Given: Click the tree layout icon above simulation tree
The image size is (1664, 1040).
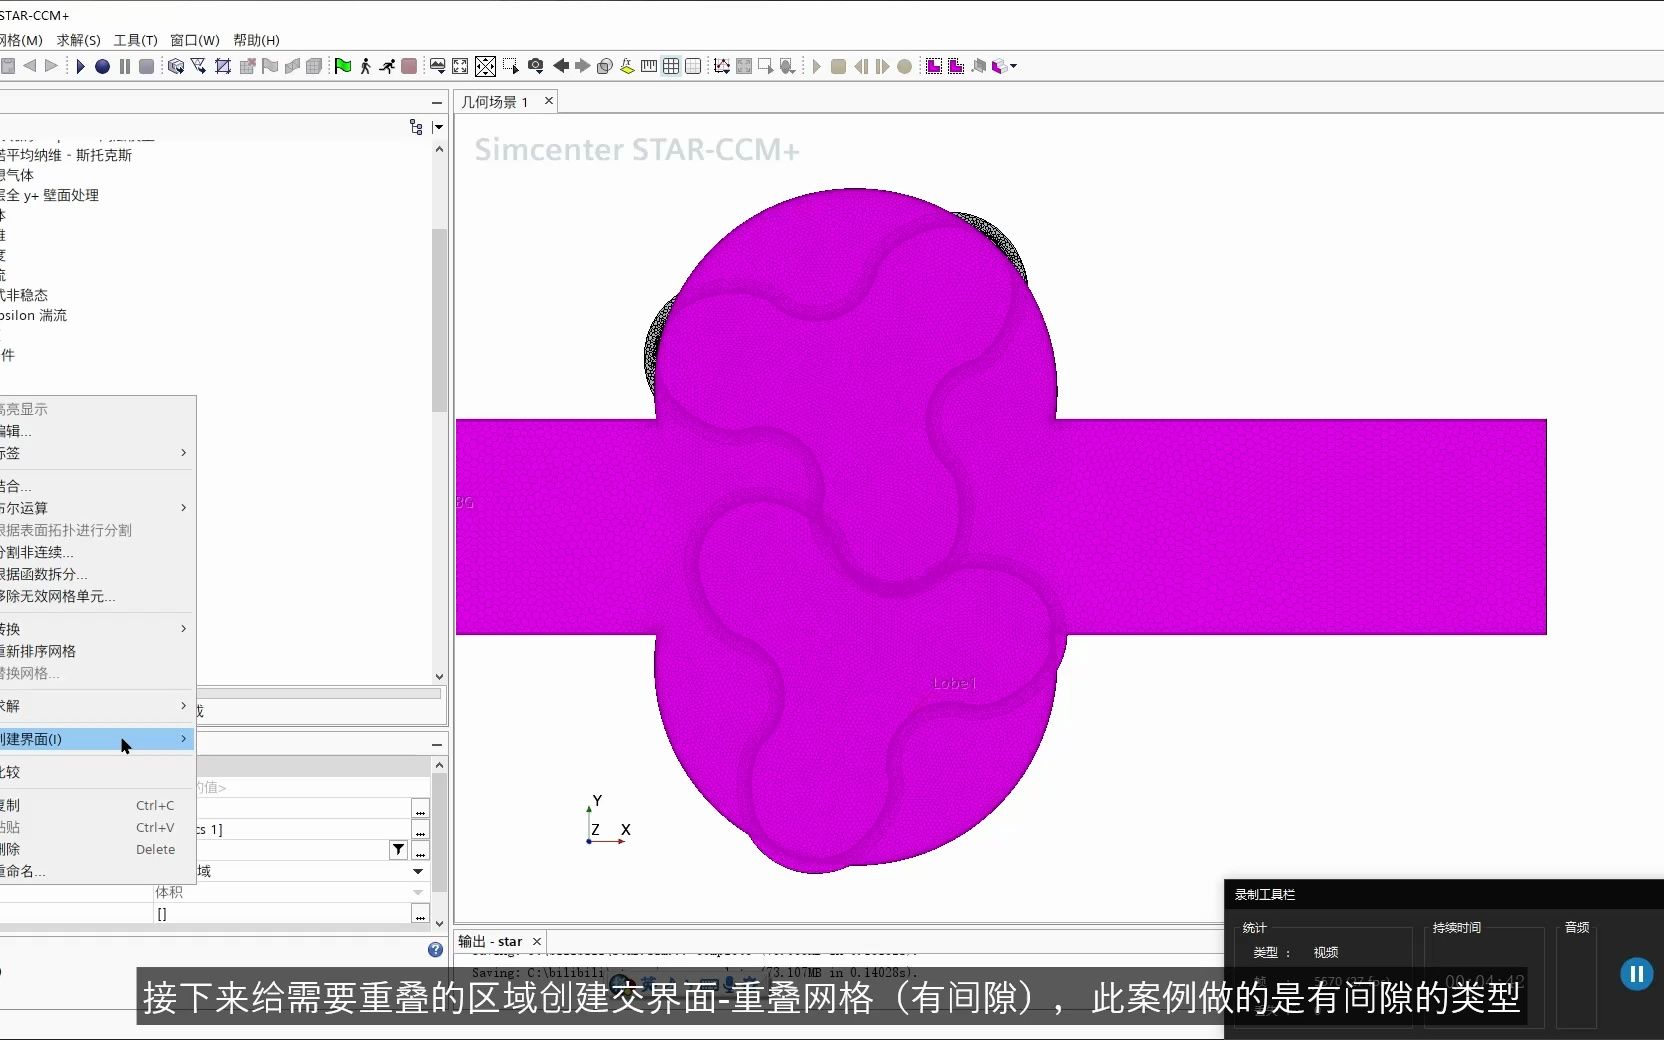Looking at the screenshot, I should (x=416, y=127).
